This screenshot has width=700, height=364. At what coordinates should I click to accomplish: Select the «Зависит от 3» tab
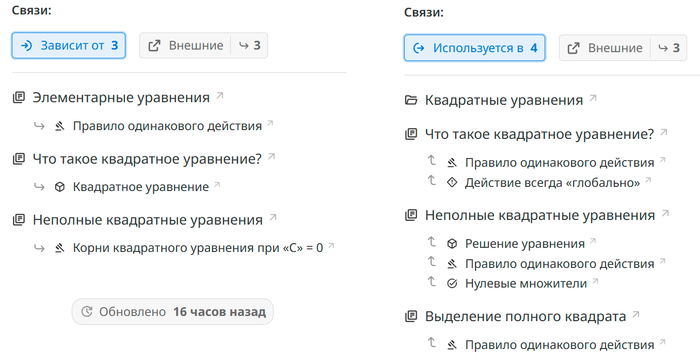coord(69,46)
